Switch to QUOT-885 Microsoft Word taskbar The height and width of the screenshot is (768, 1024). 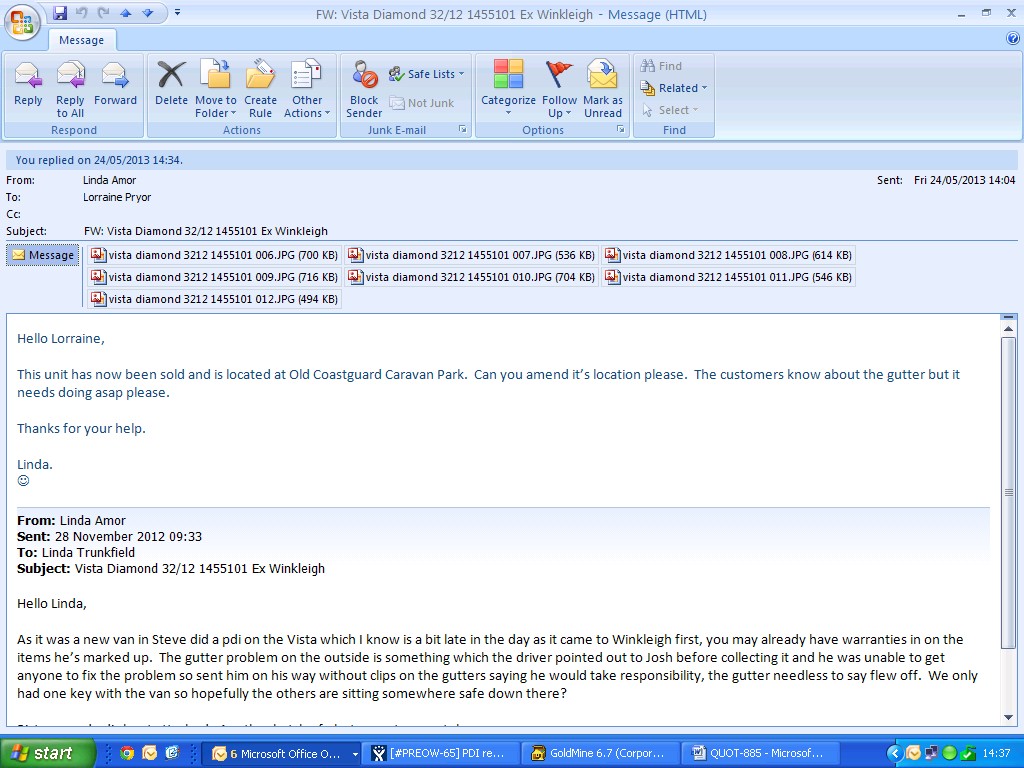[760, 754]
